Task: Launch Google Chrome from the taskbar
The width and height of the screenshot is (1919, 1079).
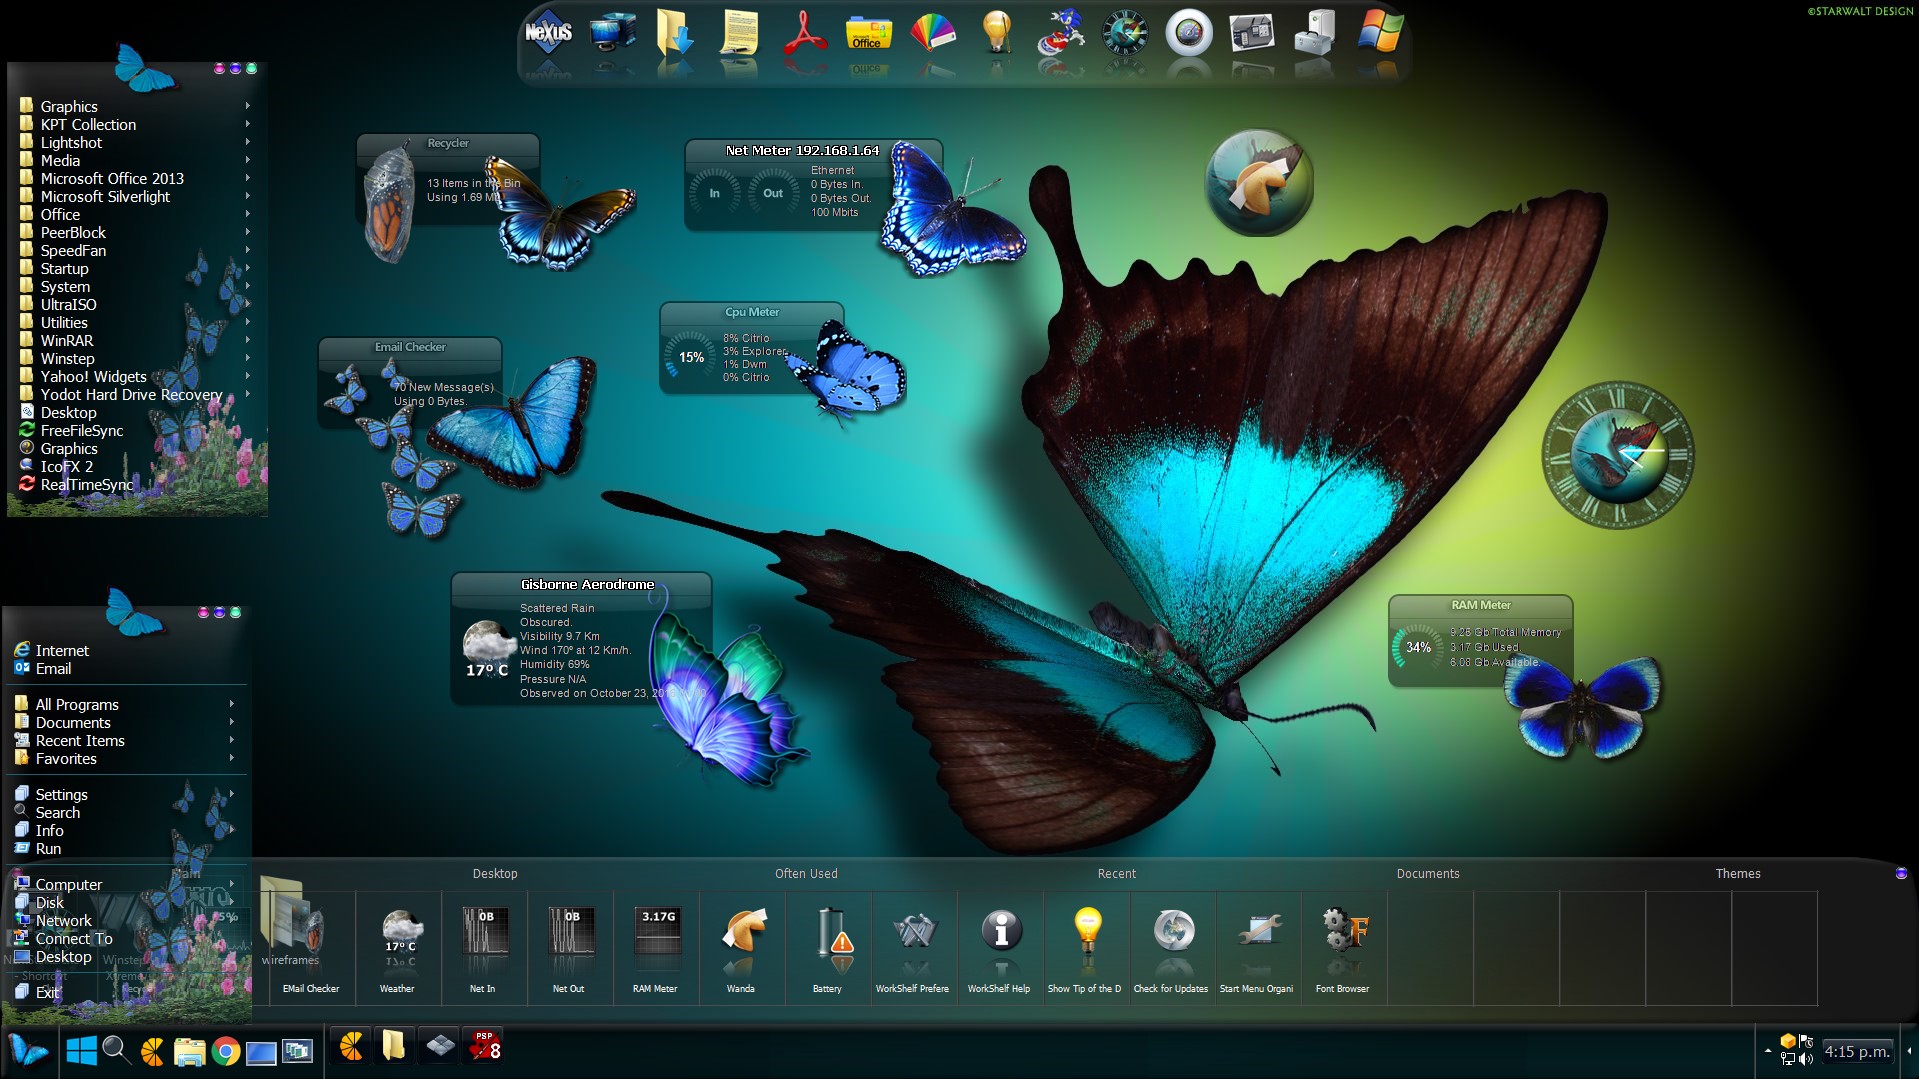Action: (x=226, y=1051)
